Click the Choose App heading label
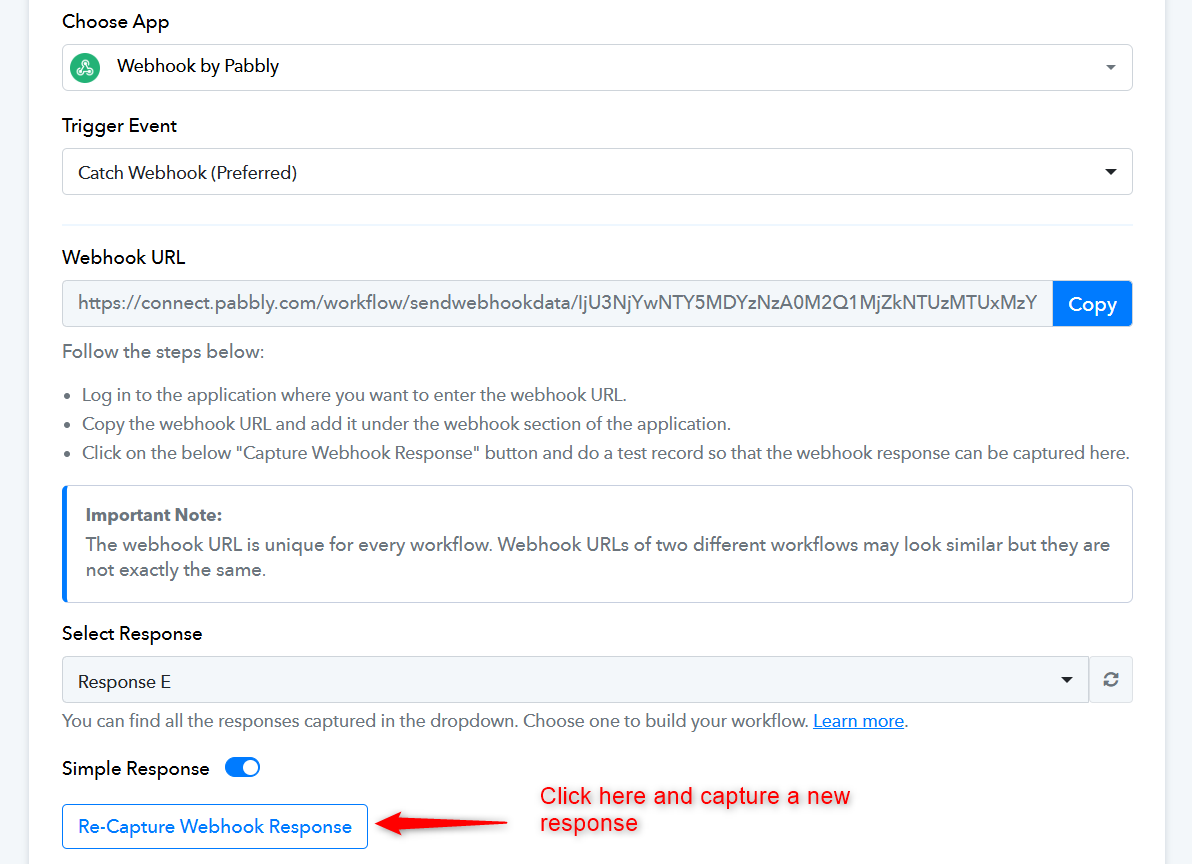The height and width of the screenshot is (864, 1192). pos(116,22)
